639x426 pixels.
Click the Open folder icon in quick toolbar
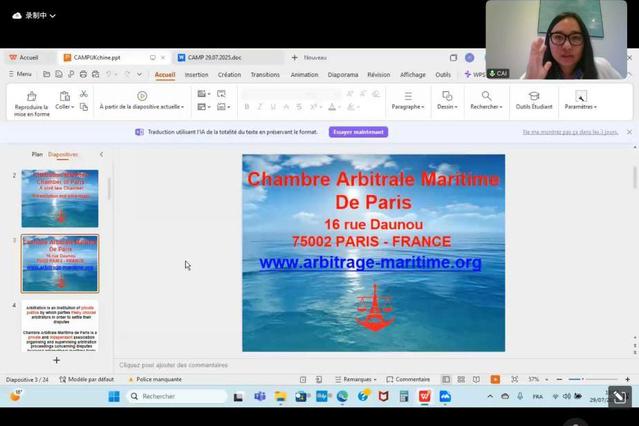click(x=46, y=74)
